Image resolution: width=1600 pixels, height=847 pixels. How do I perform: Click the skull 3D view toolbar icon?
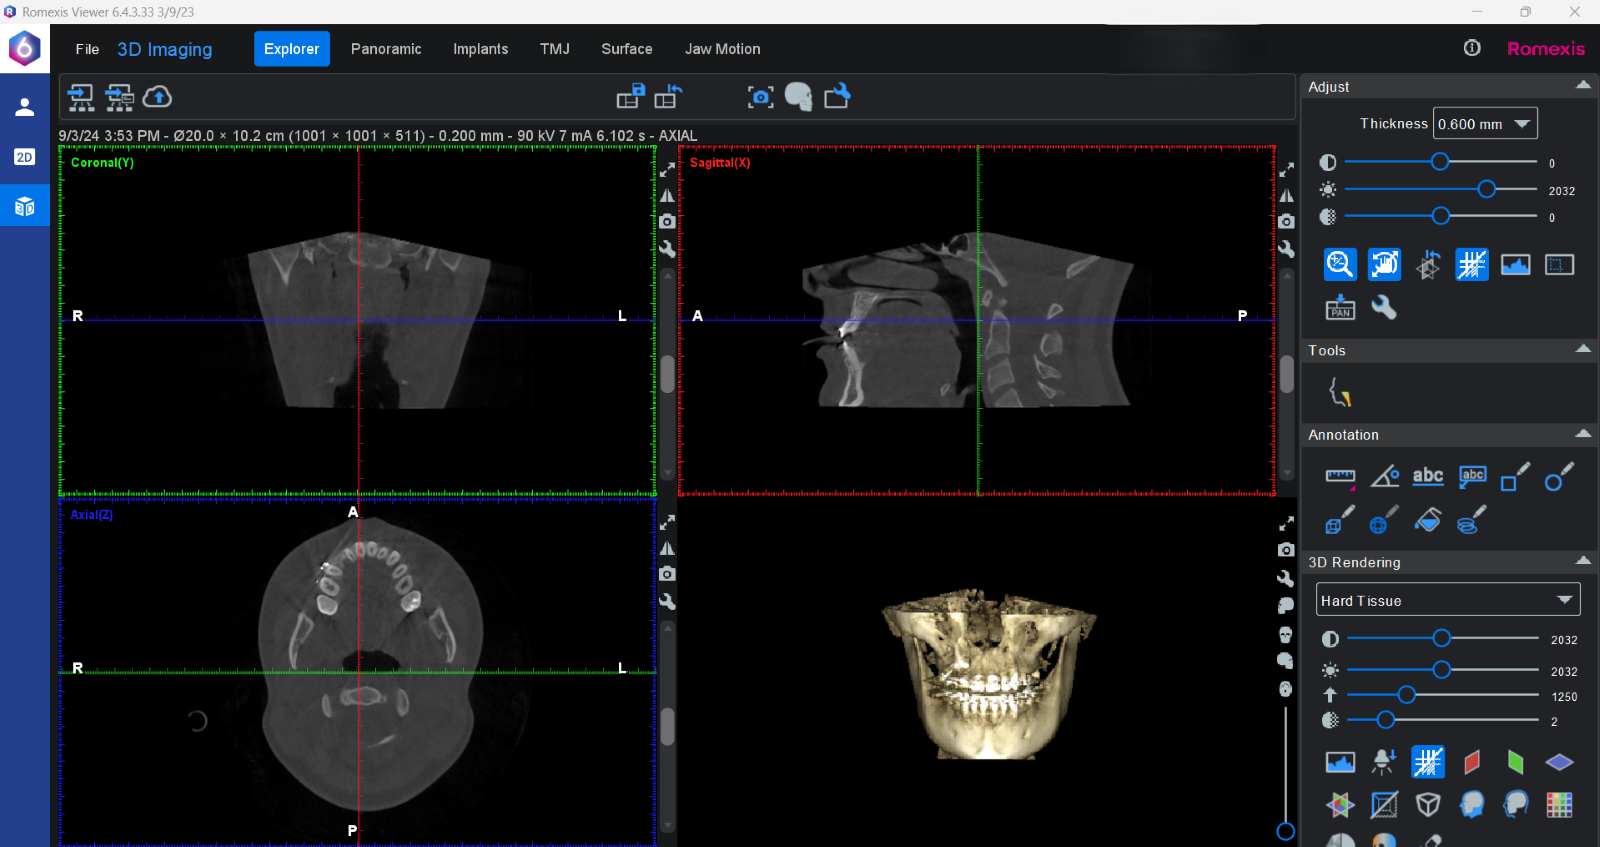pyautogui.click(x=798, y=97)
